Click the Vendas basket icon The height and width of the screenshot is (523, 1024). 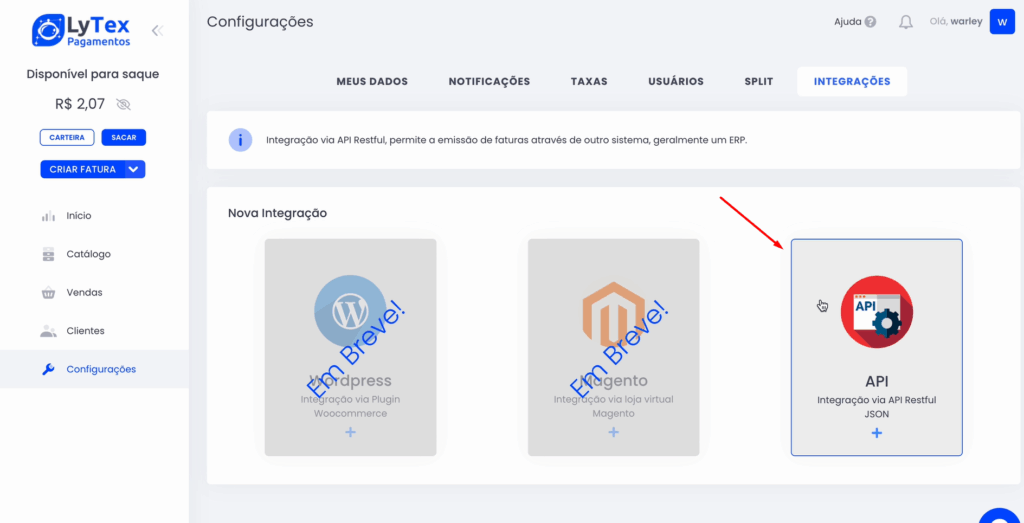pos(48,293)
